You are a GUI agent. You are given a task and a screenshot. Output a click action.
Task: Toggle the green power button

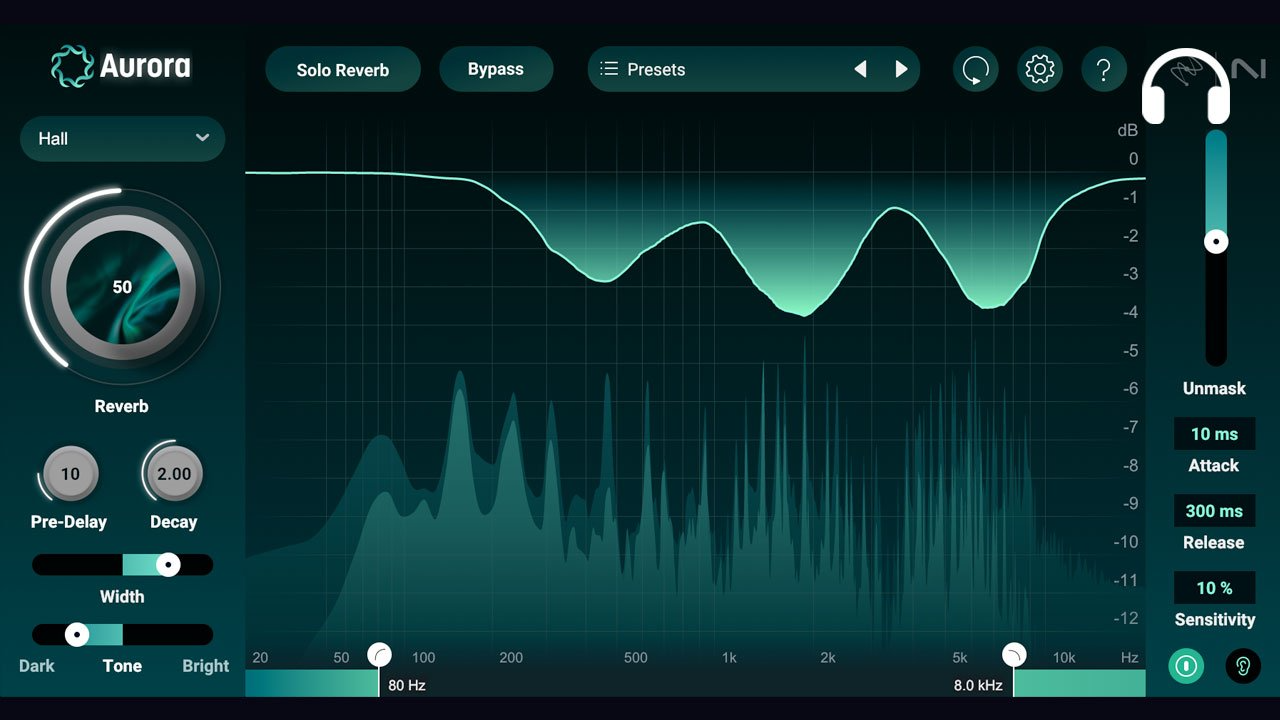1186,666
